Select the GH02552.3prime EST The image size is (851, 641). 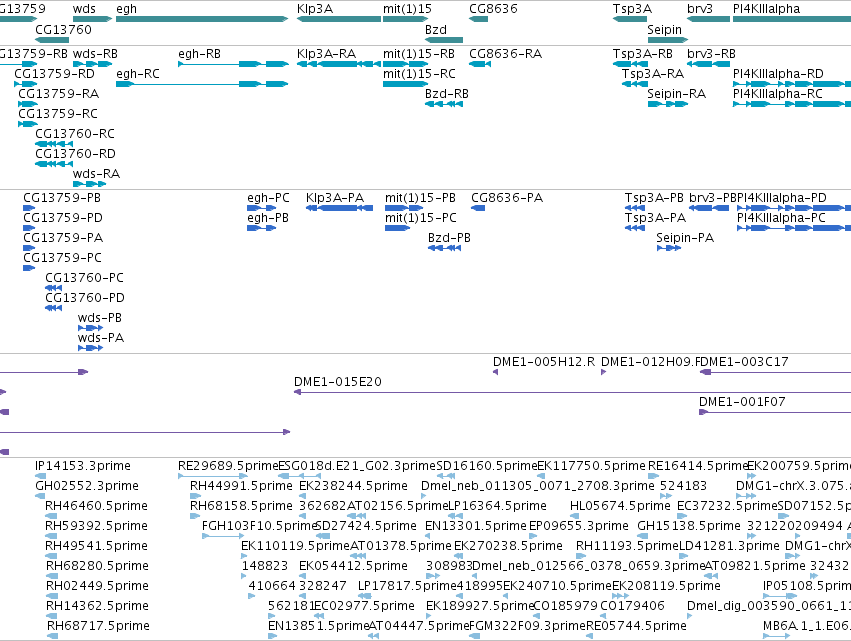pyautogui.click(x=41, y=496)
